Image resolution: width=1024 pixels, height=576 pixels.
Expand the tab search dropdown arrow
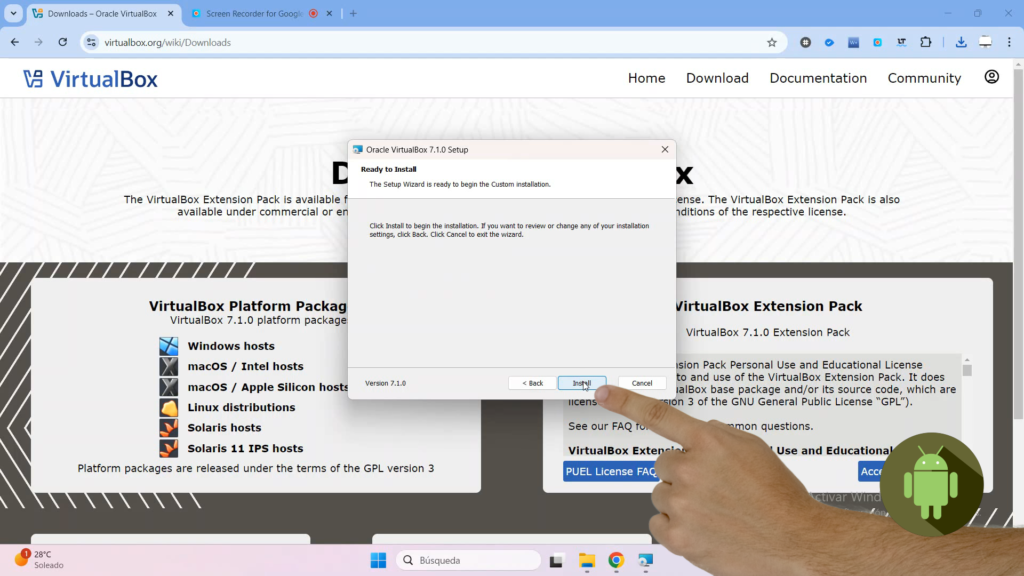point(13,14)
